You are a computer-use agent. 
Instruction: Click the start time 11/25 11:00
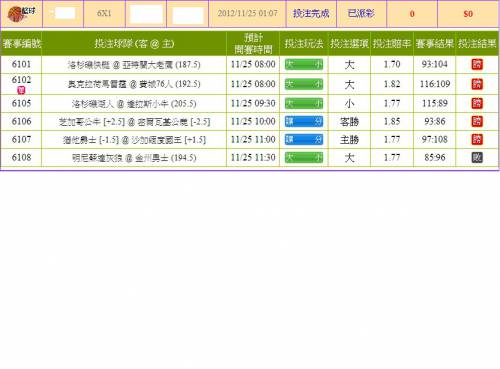pos(253,139)
